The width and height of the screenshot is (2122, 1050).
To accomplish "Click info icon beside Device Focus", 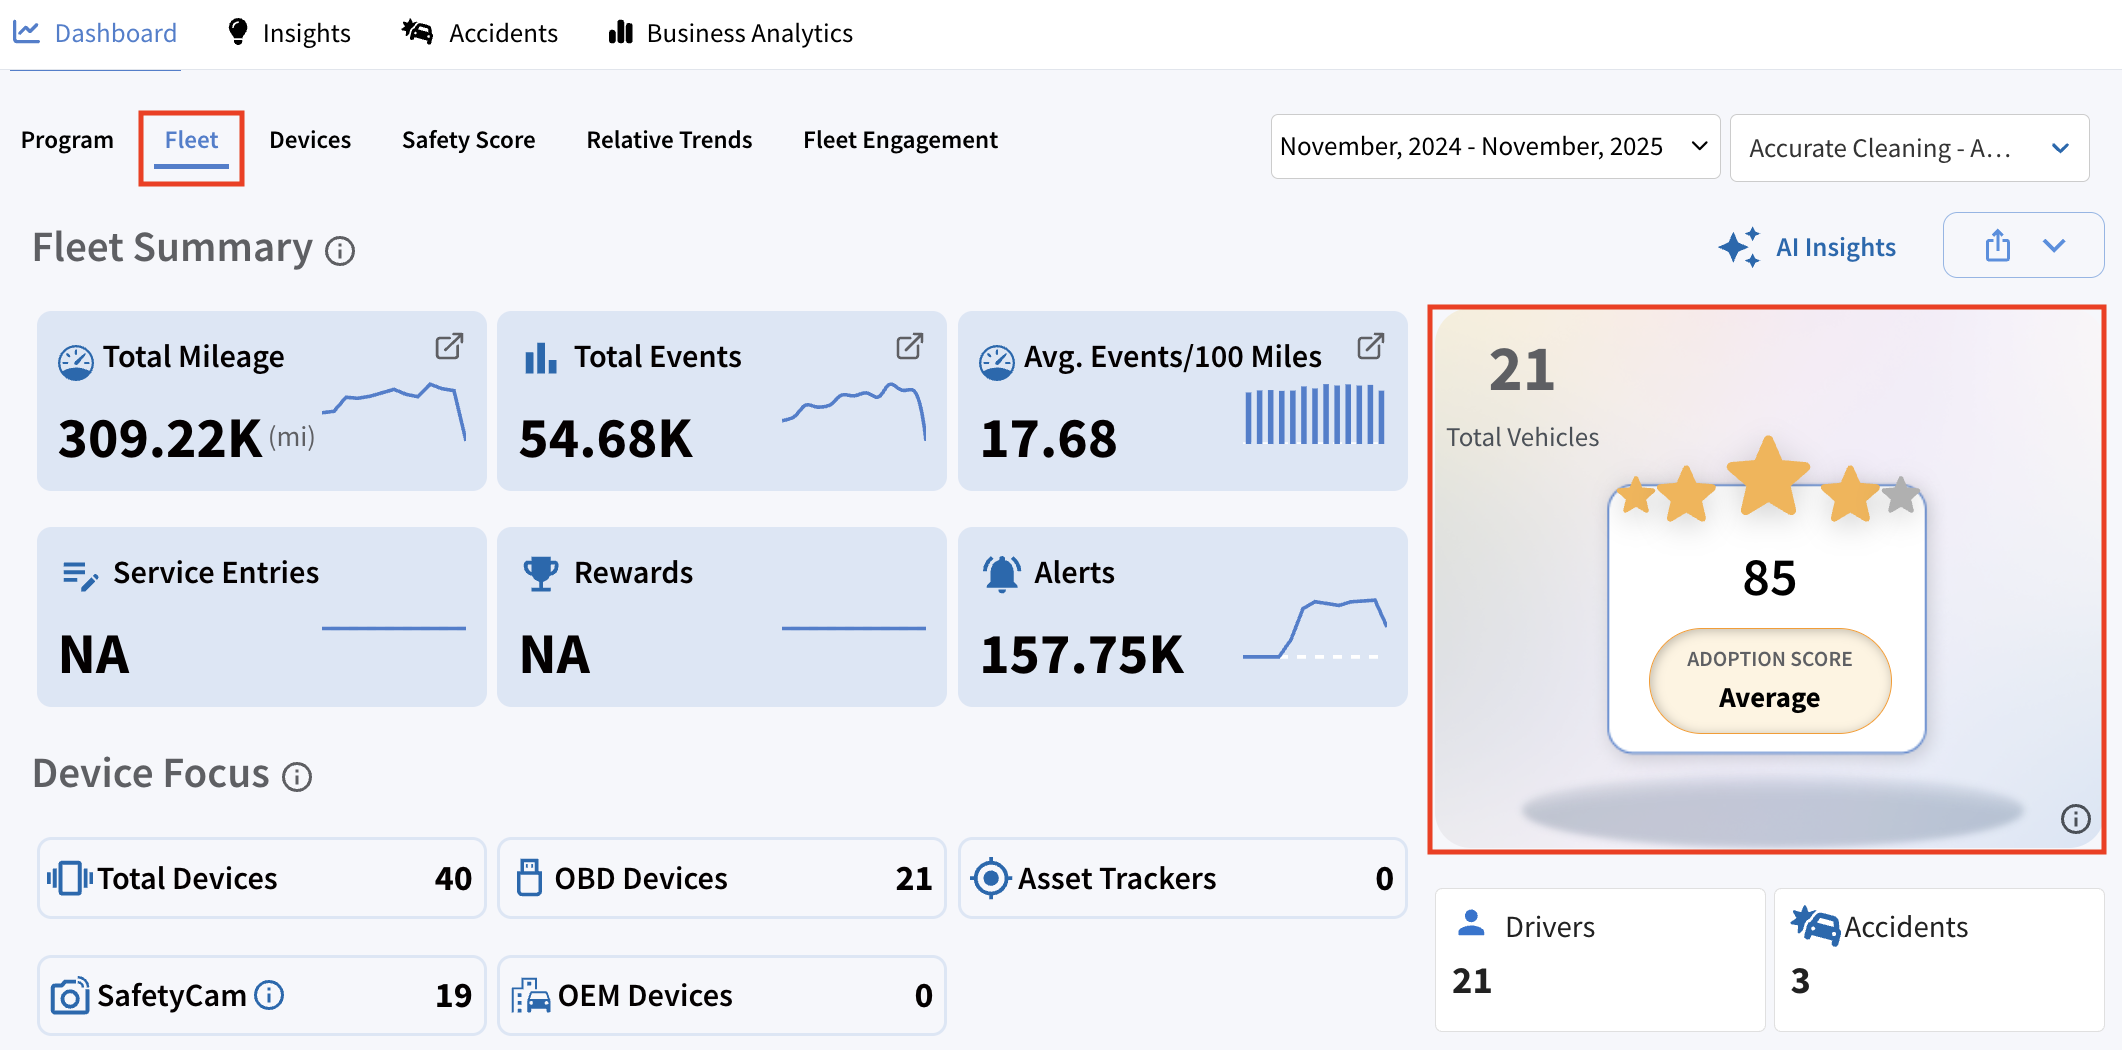I will [x=297, y=777].
